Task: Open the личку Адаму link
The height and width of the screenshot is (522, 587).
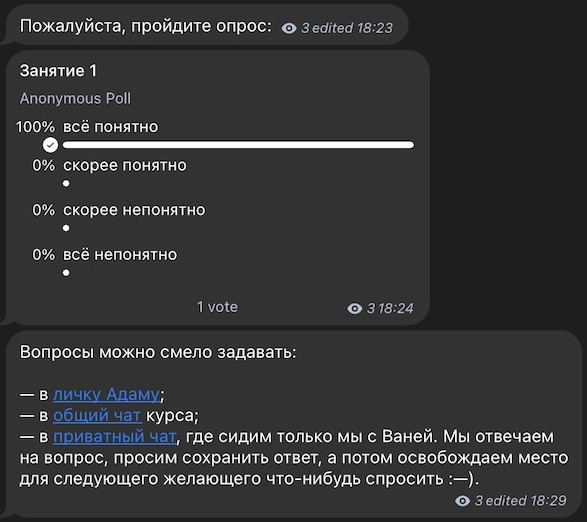Action: coord(106,394)
